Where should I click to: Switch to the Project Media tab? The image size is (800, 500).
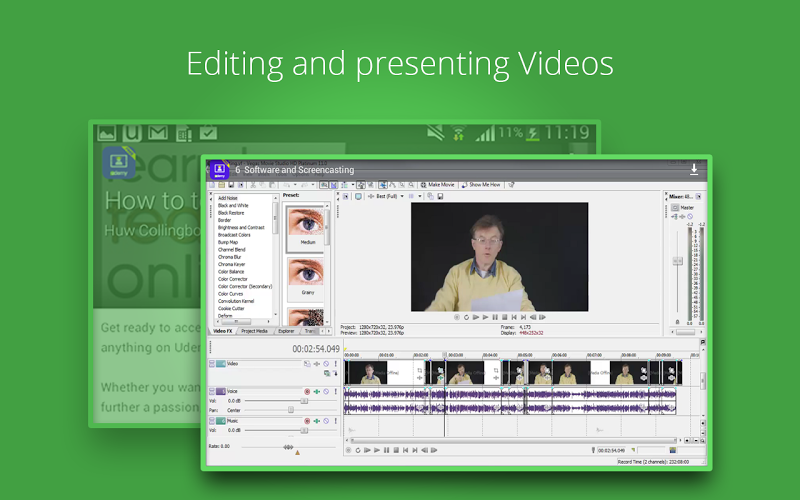(x=254, y=330)
